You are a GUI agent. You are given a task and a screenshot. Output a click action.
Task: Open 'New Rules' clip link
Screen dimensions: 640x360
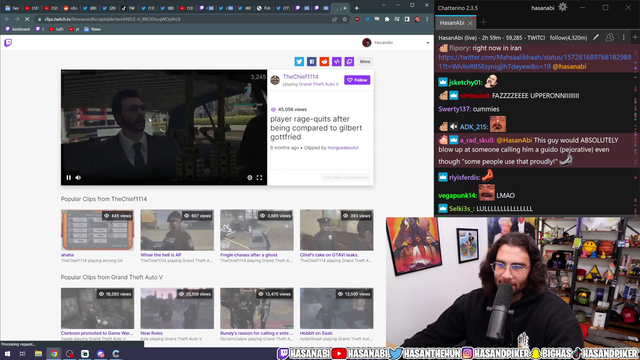click(x=151, y=333)
